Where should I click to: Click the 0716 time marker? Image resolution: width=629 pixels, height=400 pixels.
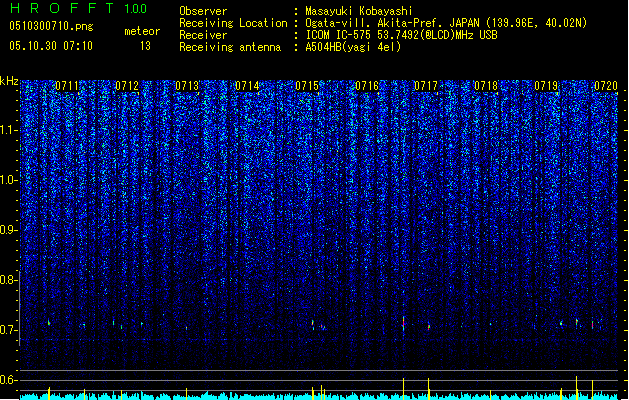point(367,86)
